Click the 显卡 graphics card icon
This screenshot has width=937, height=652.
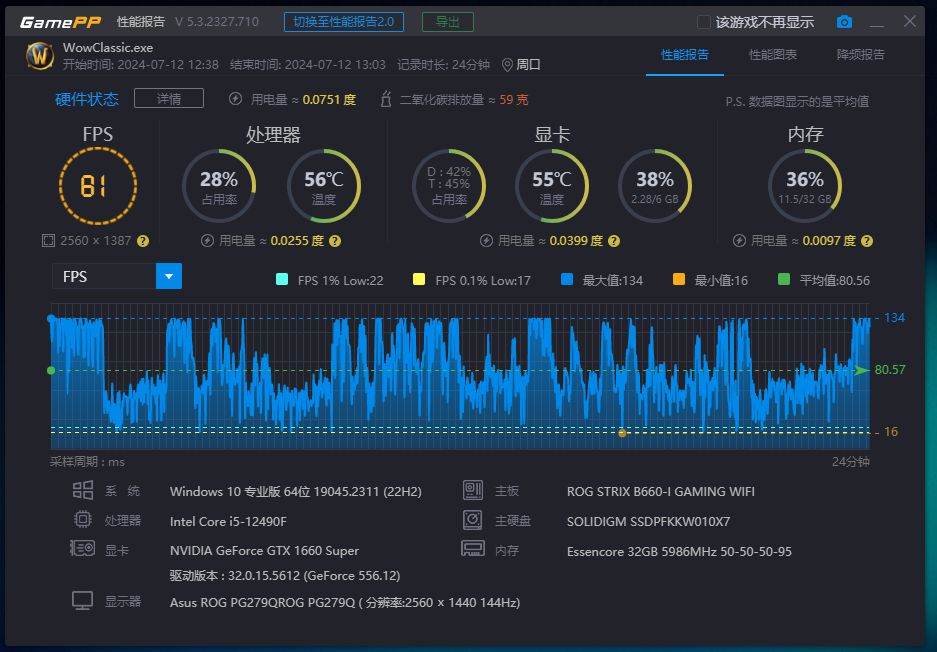point(85,548)
